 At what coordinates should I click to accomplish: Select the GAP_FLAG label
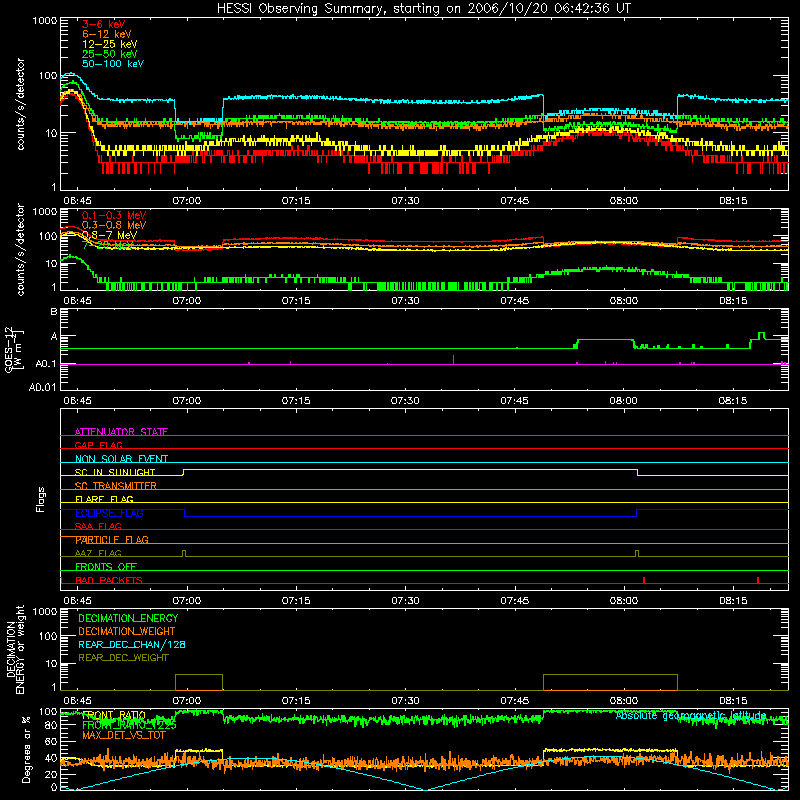click(98, 445)
